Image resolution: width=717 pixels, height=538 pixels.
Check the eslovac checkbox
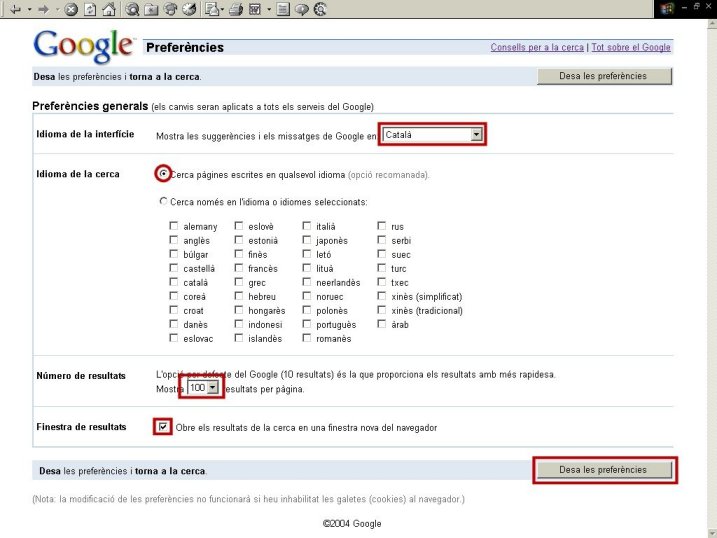pyautogui.click(x=174, y=338)
